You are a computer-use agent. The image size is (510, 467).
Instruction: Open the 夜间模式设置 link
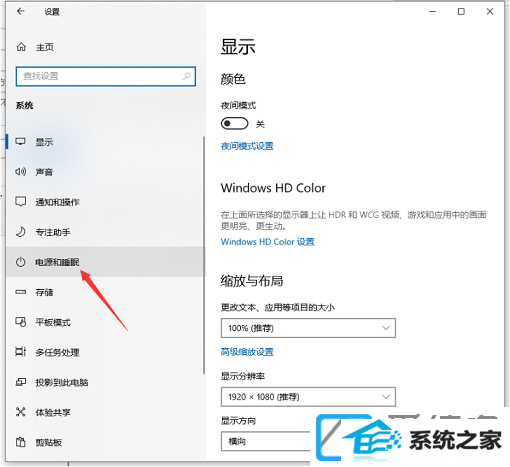[x=247, y=146]
